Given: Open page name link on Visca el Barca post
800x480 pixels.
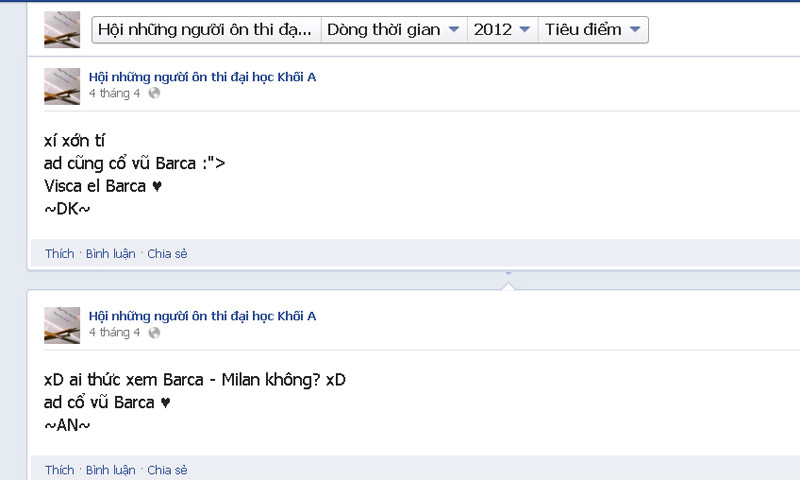Looking at the screenshot, I should (x=202, y=77).
